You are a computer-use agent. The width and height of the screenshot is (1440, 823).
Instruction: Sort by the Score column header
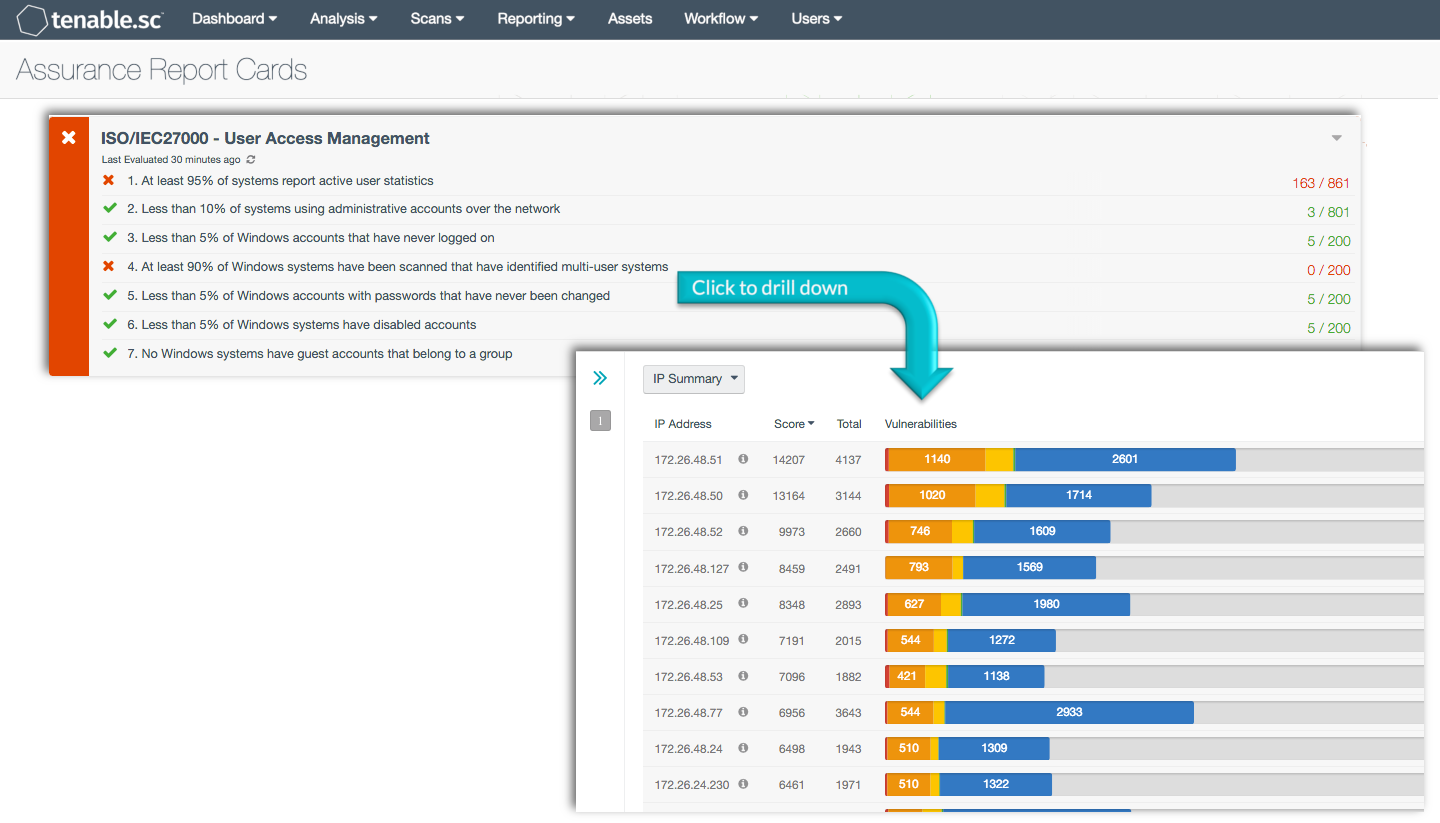pyautogui.click(x=794, y=424)
